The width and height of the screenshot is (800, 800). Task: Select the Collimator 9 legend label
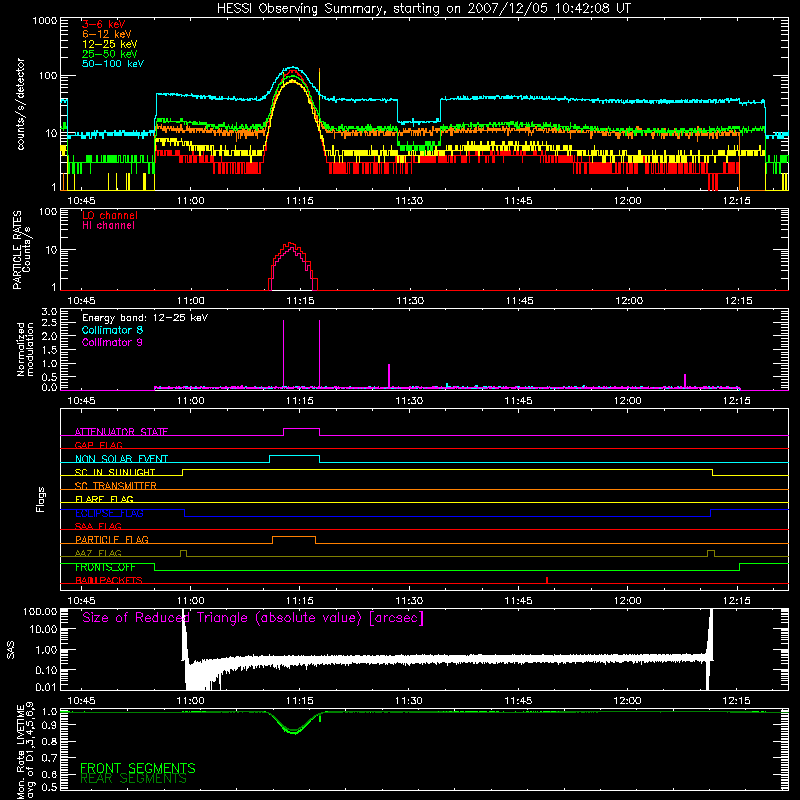click(x=112, y=342)
